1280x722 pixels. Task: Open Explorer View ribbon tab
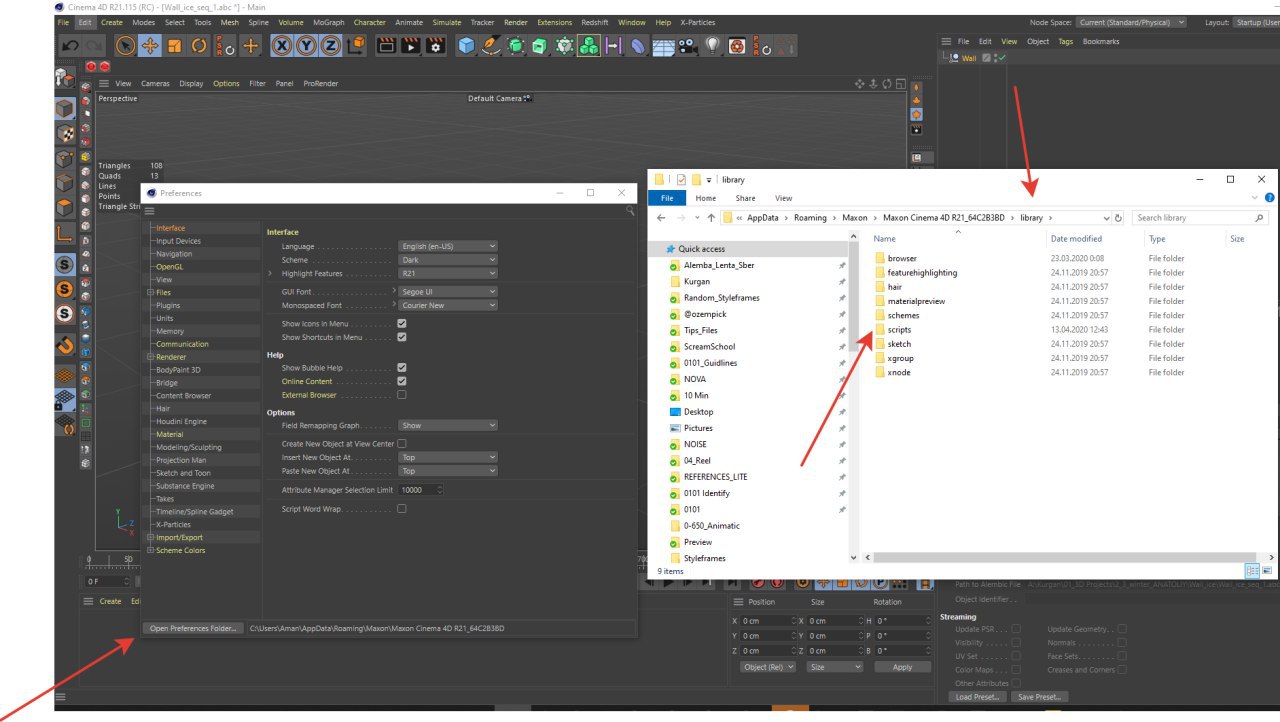pos(783,198)
